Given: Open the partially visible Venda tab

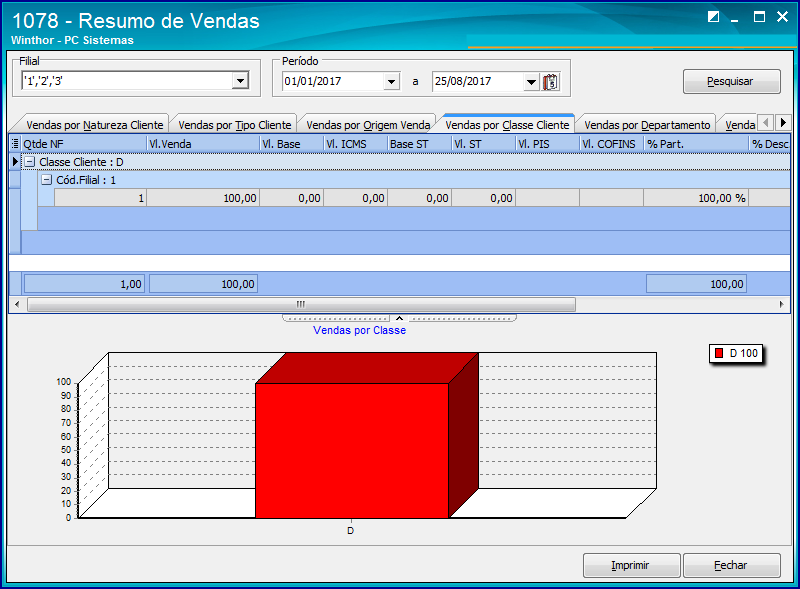Looking at the screenshot, I should (x=738, y=125).
